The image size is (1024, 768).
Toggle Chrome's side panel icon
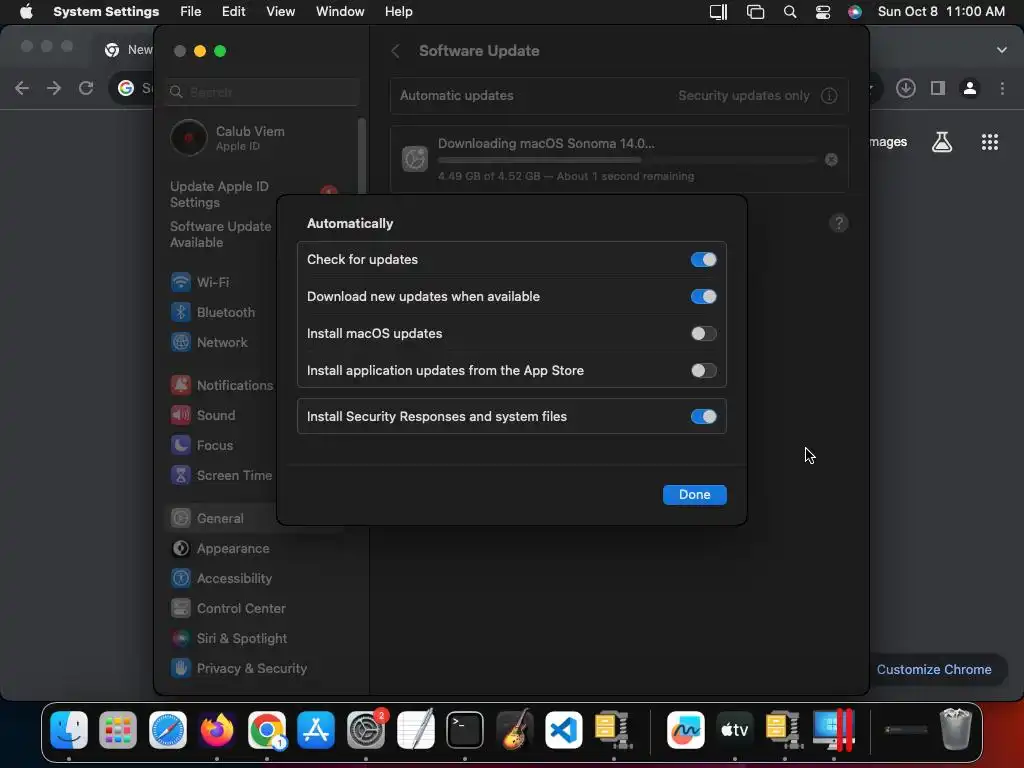click(x=938, y=88)
